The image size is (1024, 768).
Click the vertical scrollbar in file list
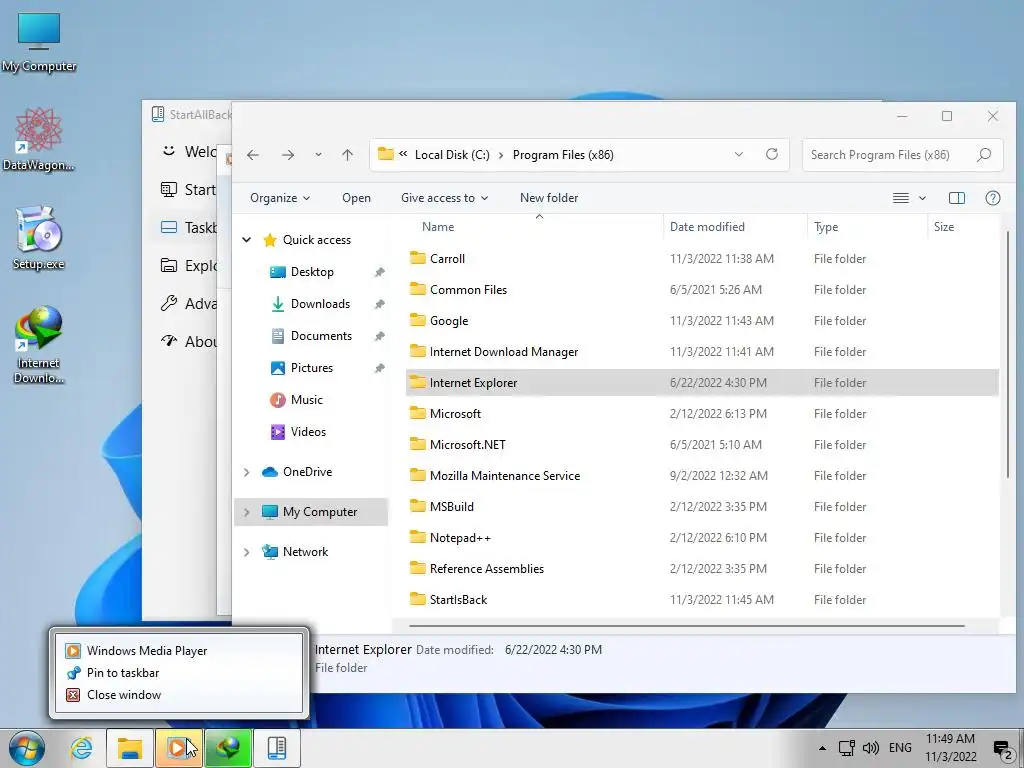(1008, 353)
